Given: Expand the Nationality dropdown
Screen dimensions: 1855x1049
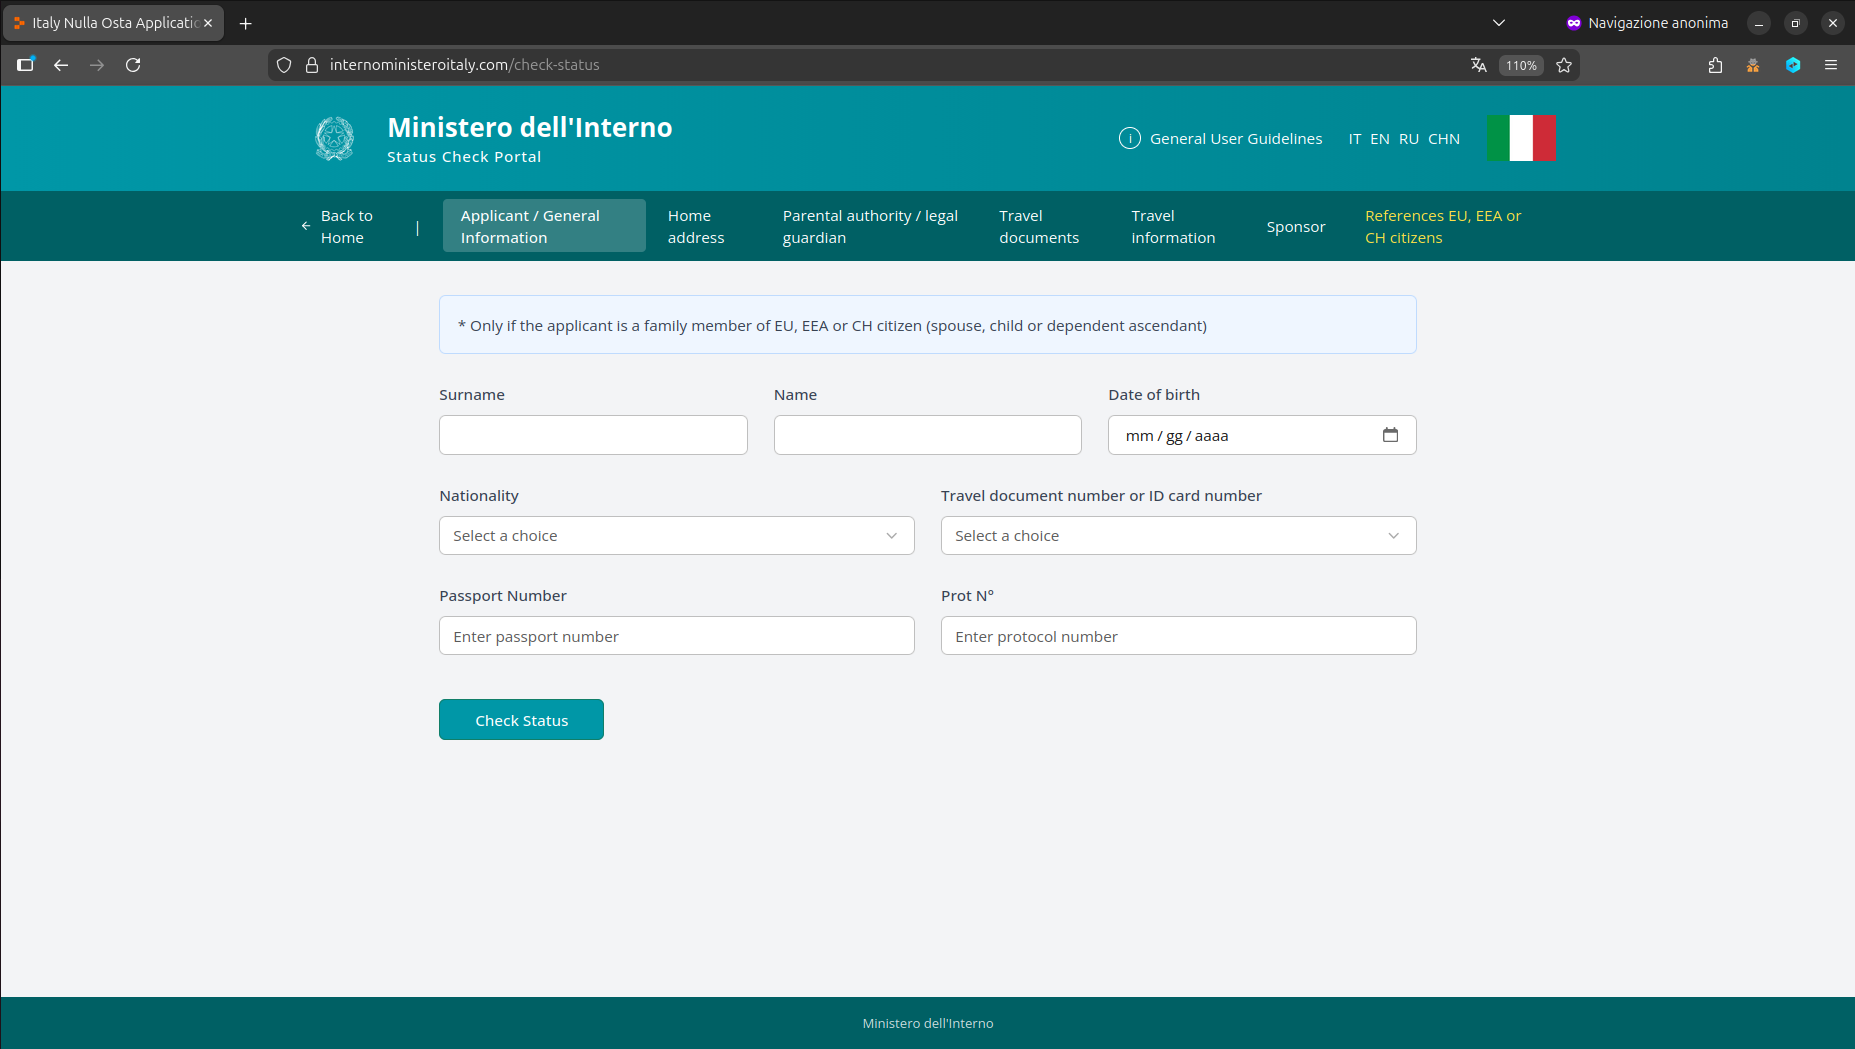Looking at the screenshot, I should [x=676, y=536].
